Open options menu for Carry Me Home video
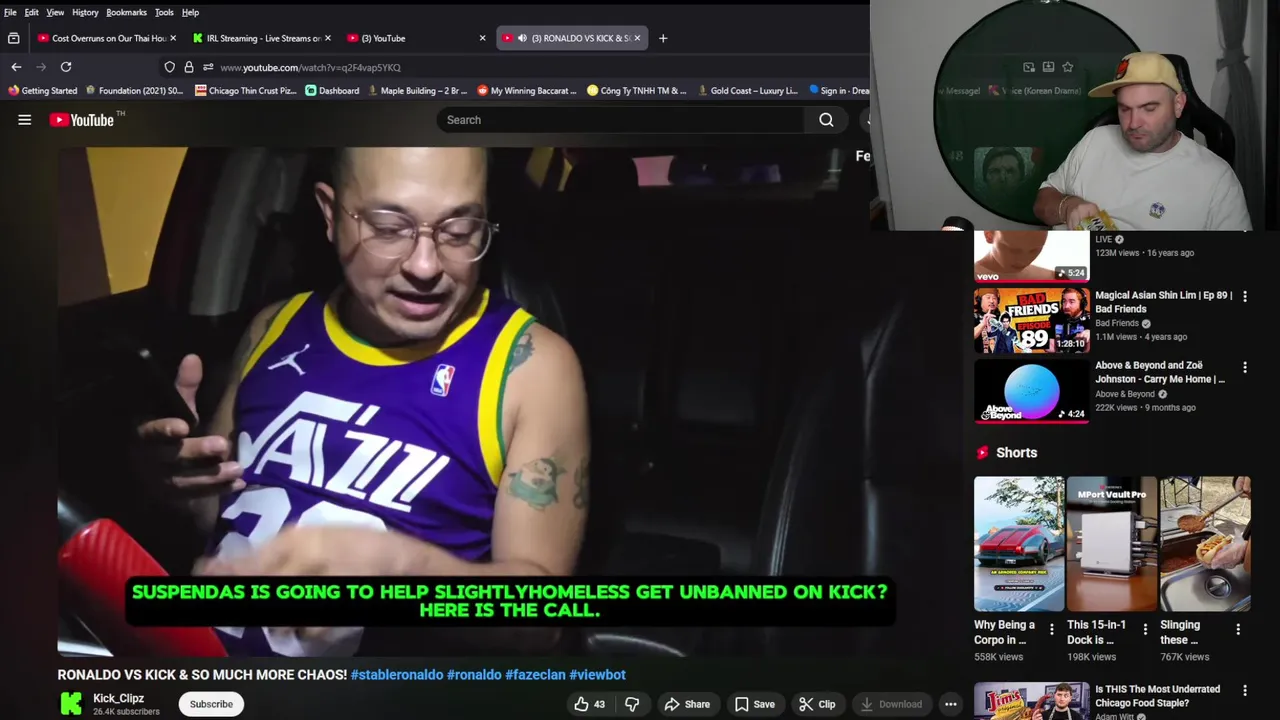Viewport: 1280px width, 720px height. click(x=1245, y=367)
